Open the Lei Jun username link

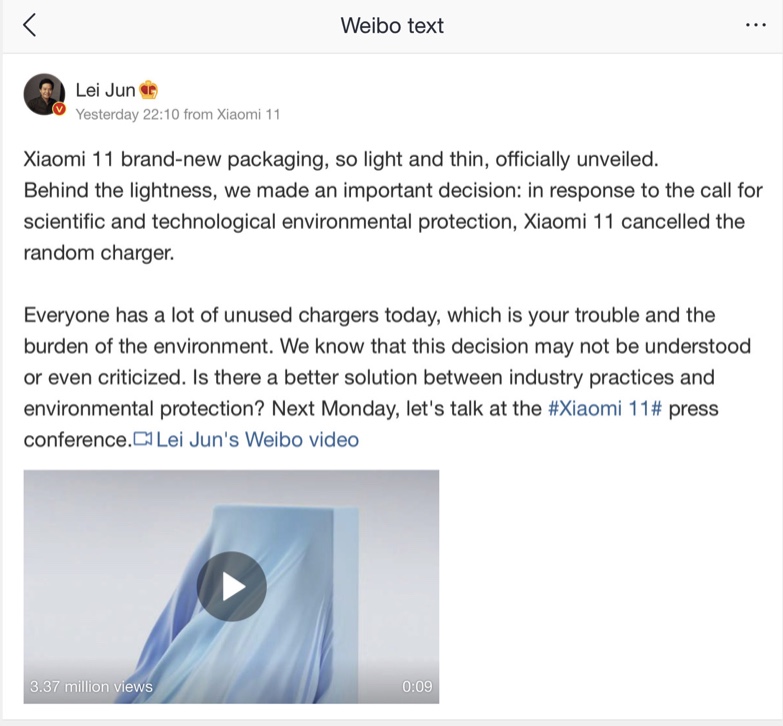[x=105, y=91]
